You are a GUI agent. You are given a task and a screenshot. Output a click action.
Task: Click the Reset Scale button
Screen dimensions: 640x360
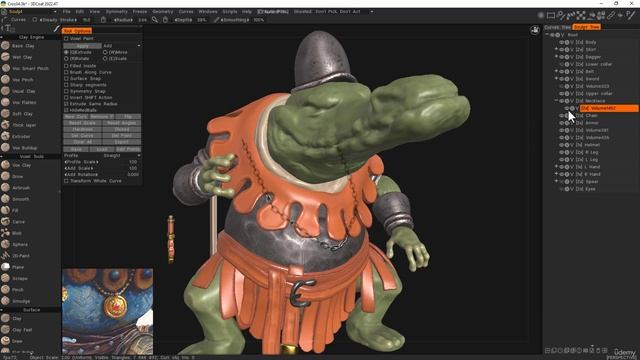82,123
